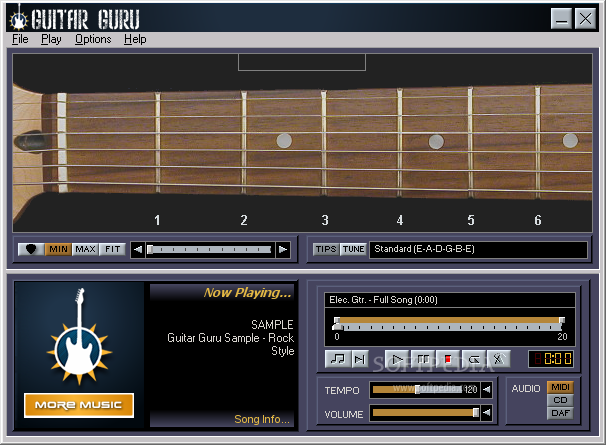Click the fretboard position slider
This screenshot has height=445, width=606.
(x=209, y=249)
